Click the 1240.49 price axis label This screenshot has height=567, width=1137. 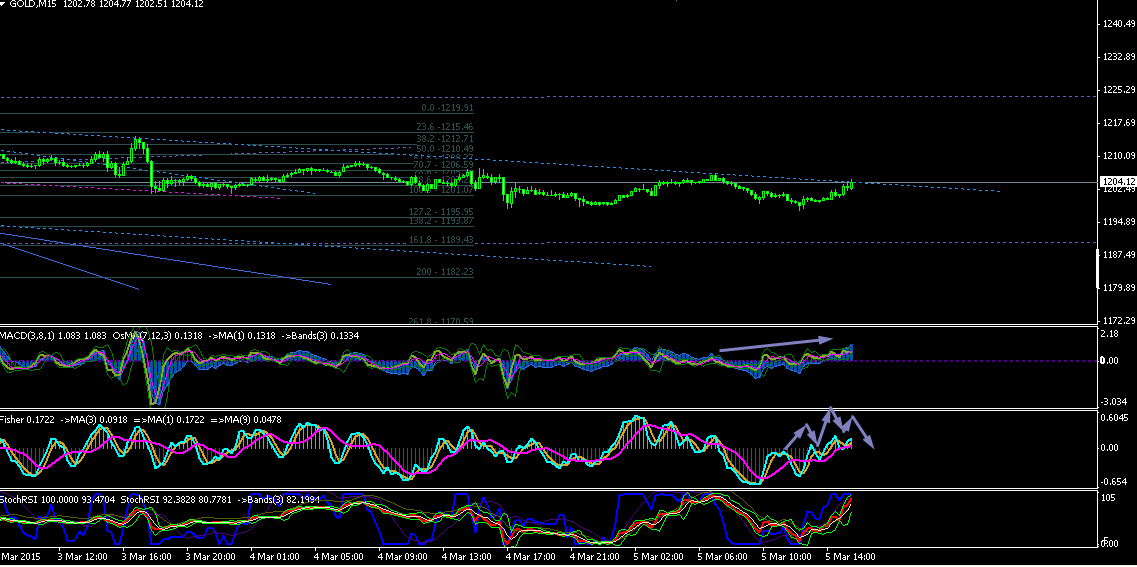[x=1117, y=24]
